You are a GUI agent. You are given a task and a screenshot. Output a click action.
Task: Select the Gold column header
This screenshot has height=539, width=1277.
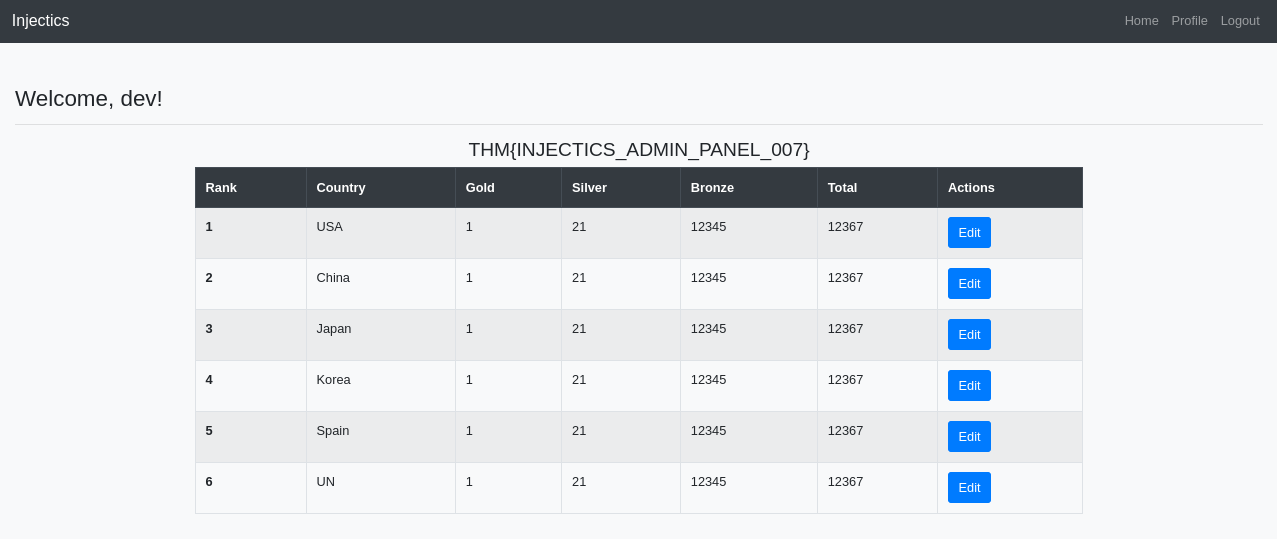tap(508, 187)
